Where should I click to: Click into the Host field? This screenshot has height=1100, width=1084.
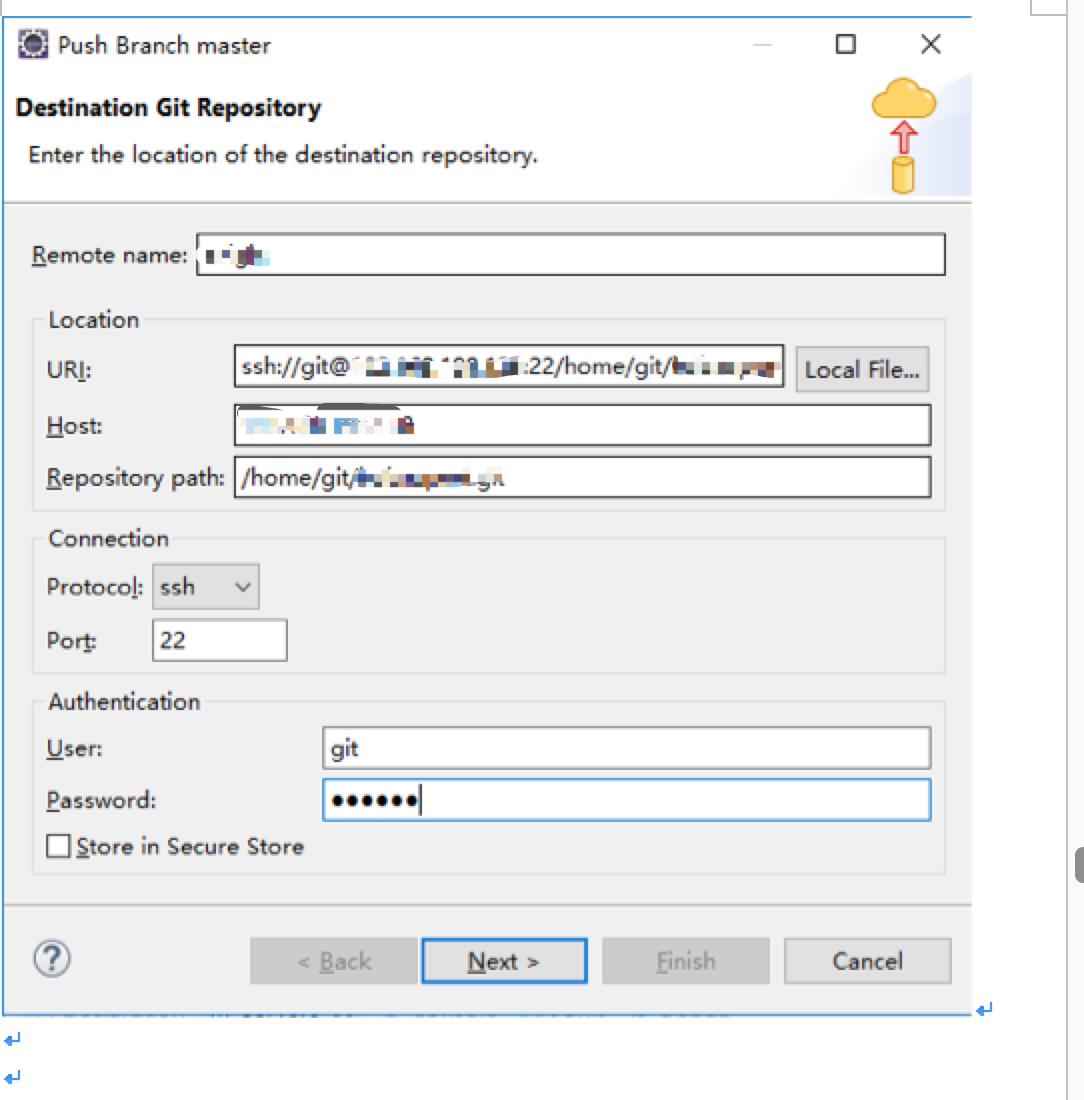point(582,425)
